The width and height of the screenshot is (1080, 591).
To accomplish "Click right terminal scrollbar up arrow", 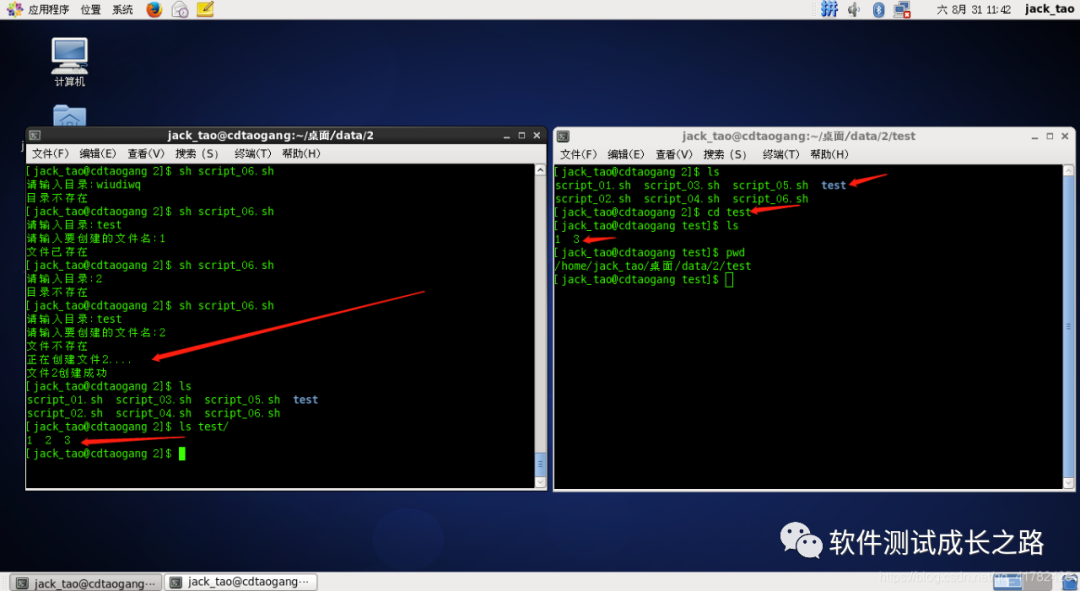I will pyautogui.click(x=1068, y=171).
